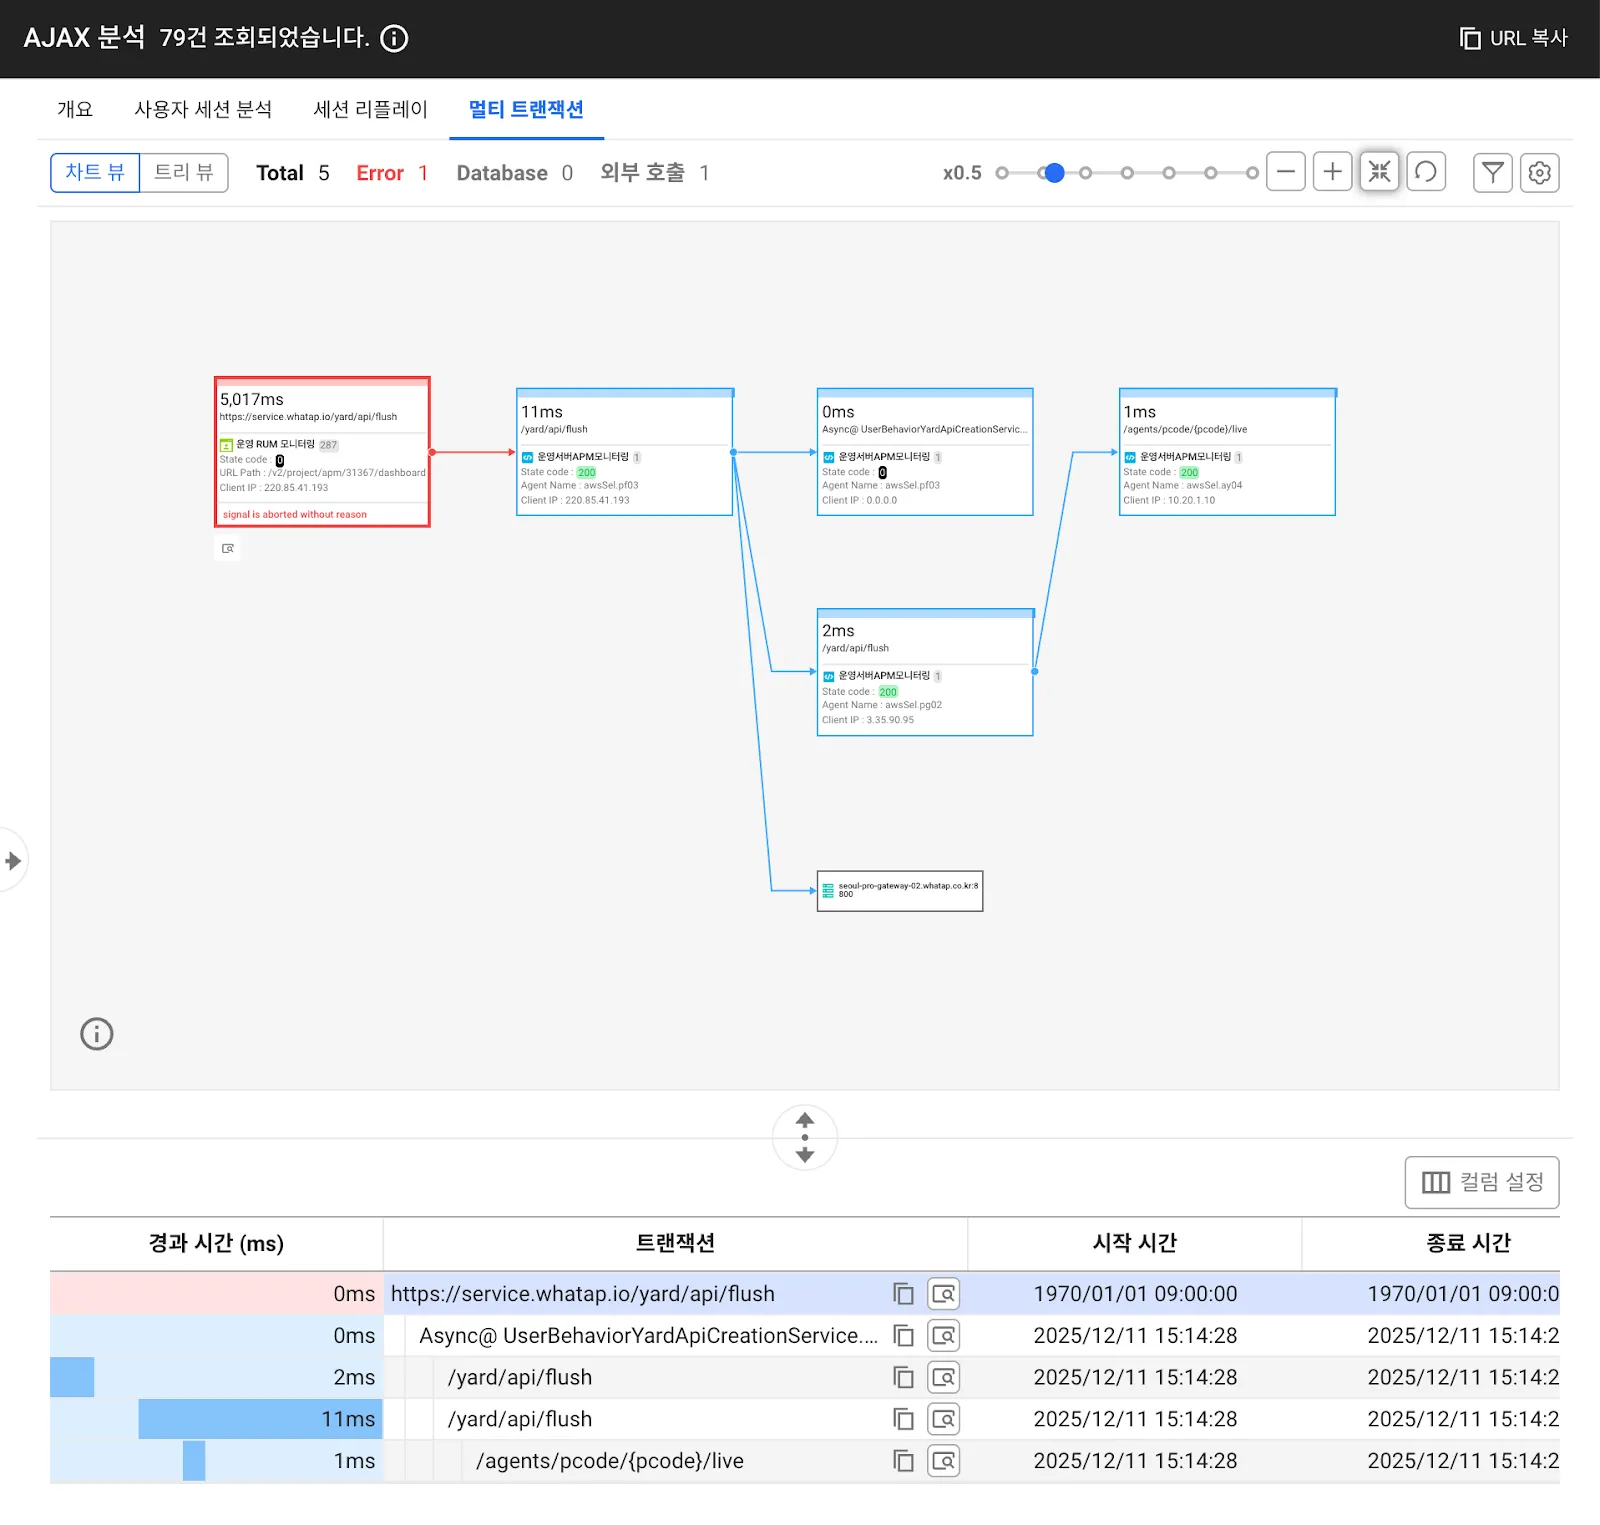Image resolution: width=1600 pixels, height=1525 pixels.
Task: Set zoom to the last slider stop
Action: point(1252,173)
